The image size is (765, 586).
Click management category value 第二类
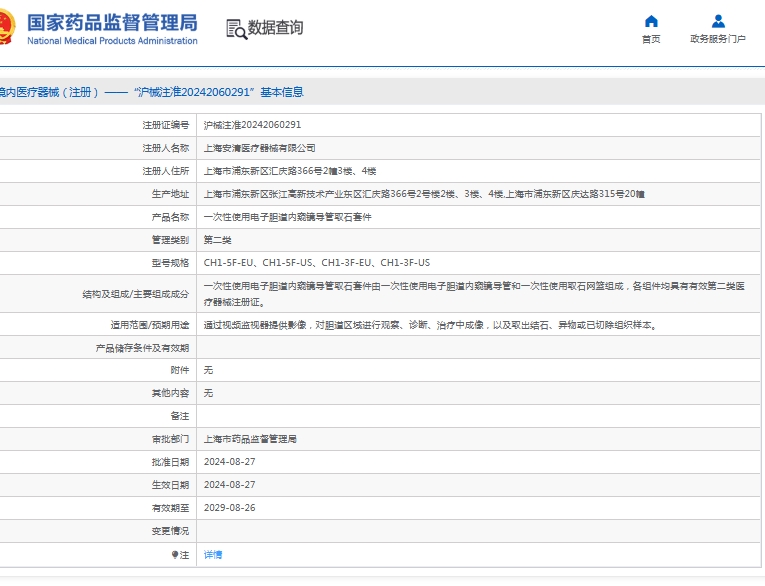(218, 240)
